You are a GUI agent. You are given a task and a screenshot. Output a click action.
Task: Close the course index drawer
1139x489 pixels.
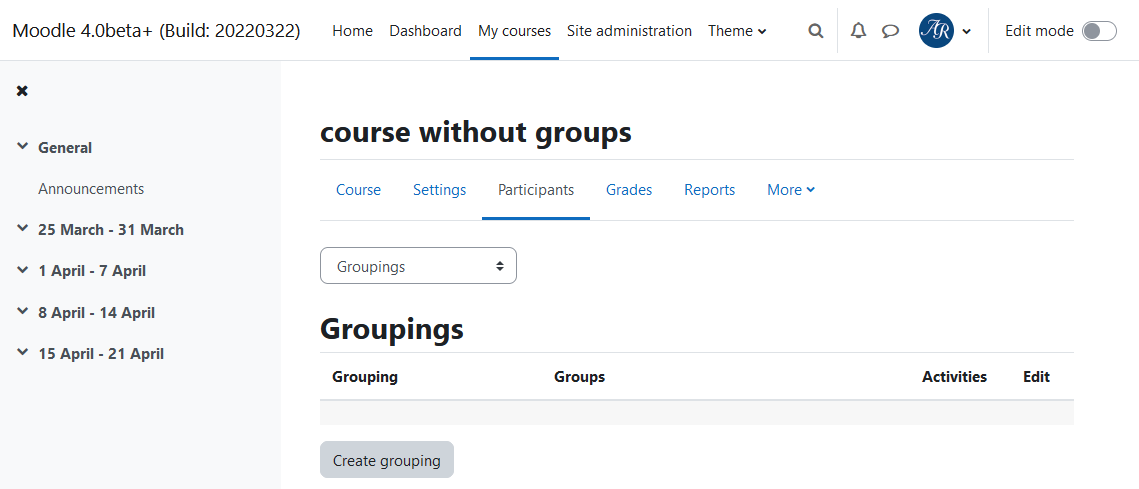coord(23,91)
